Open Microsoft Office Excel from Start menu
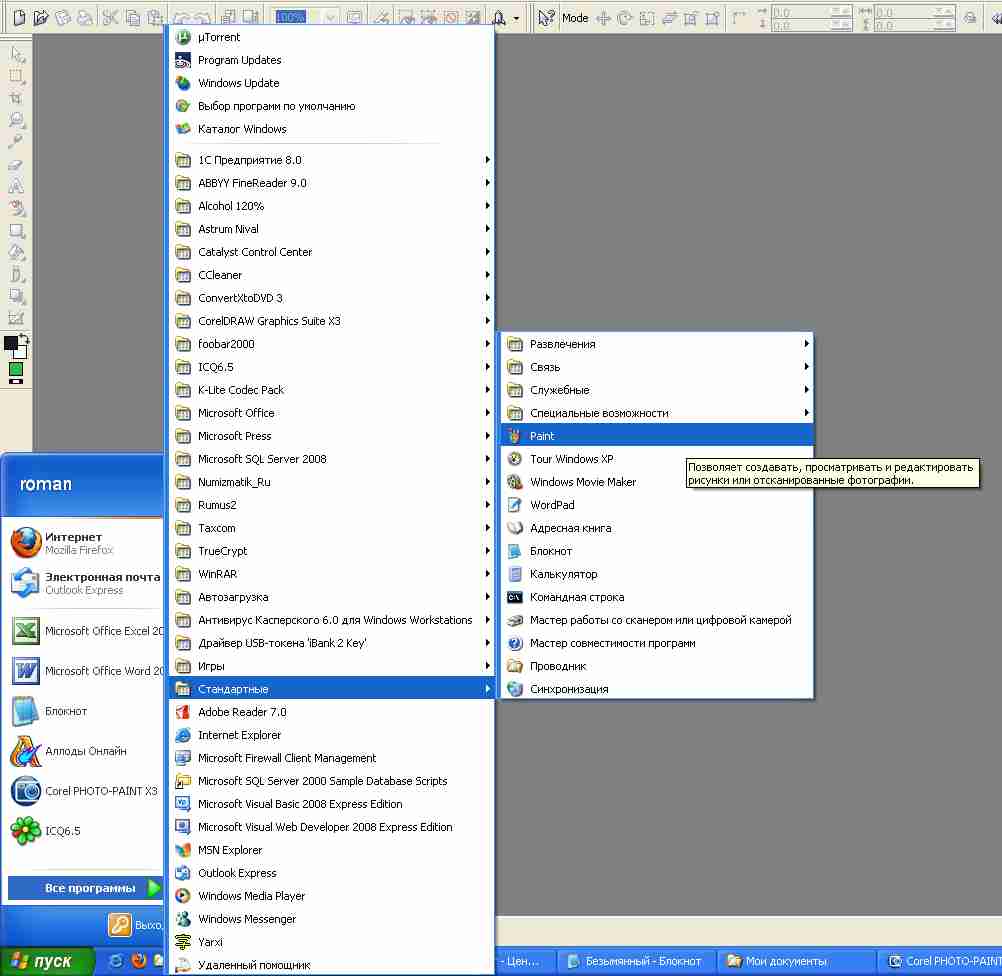Image resolution: width=1002 pixels, height=976 pixels. [86, 631]
